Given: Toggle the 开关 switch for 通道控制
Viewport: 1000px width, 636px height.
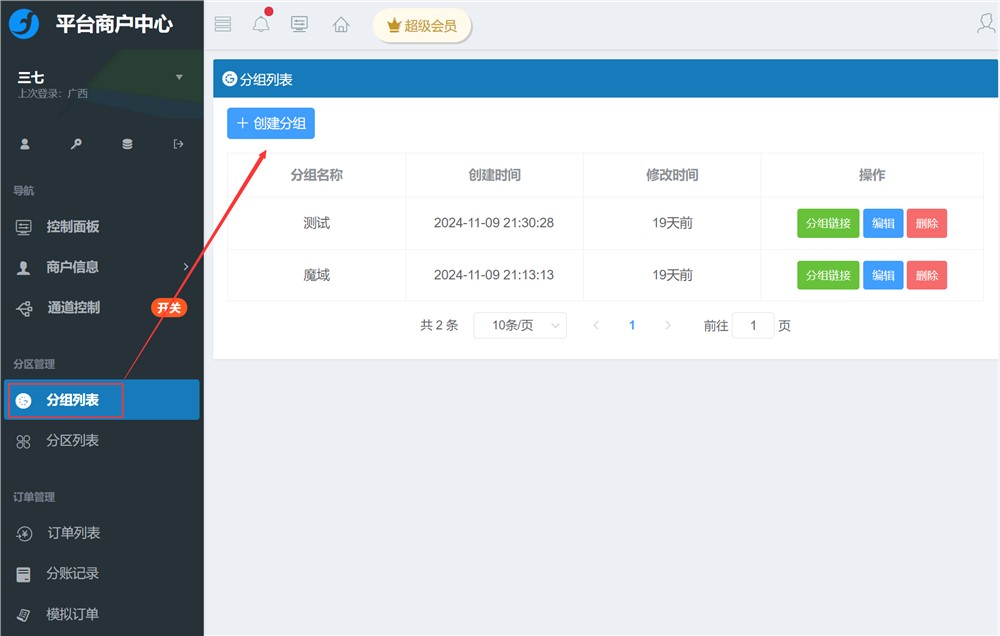Looking at the screenshot, I should [x=169, y=308].
